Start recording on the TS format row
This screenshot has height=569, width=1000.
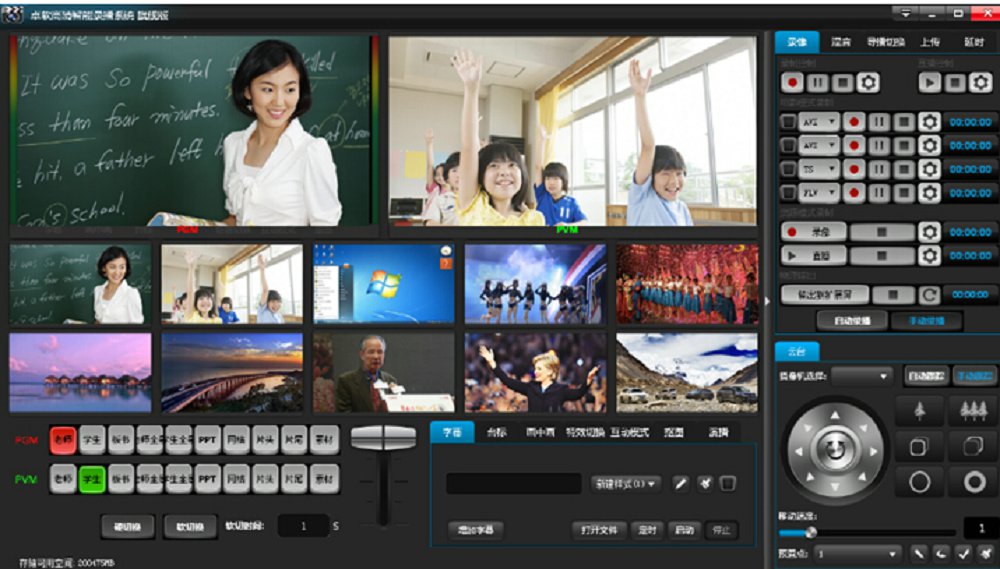point(854,169)
